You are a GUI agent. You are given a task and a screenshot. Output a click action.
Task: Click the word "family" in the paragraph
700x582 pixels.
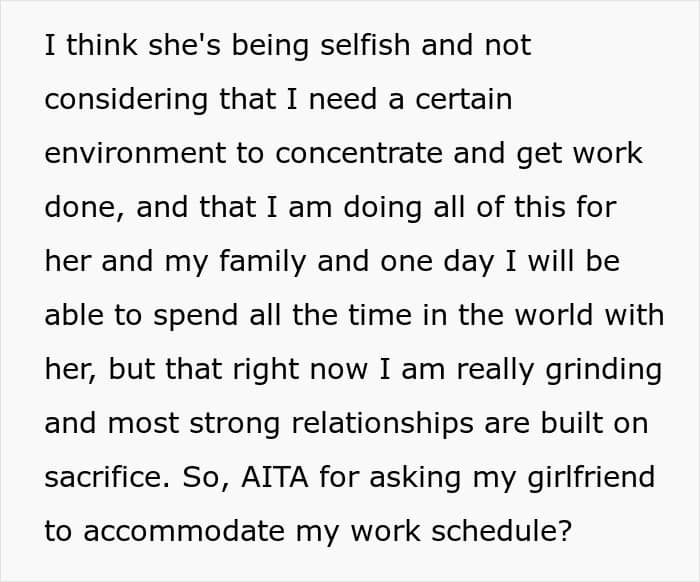(x=266, y=262)
